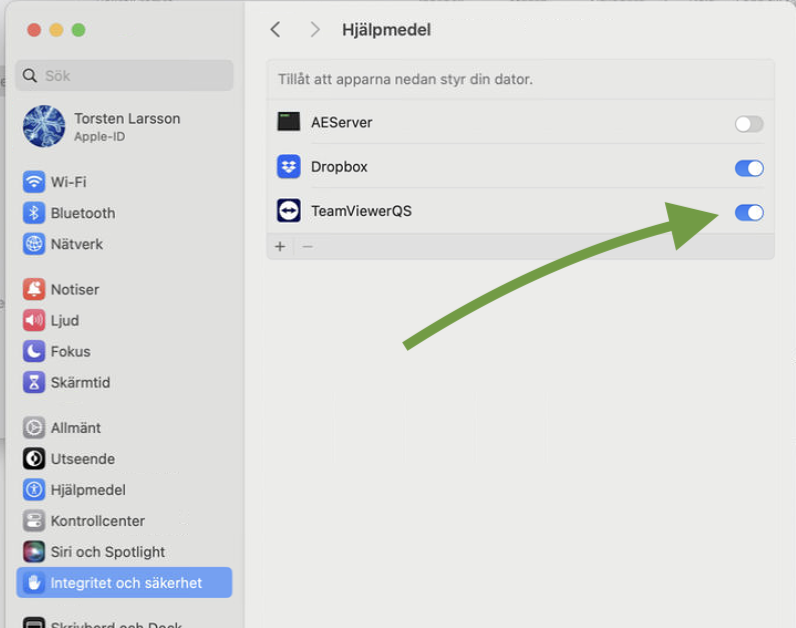Click the green zoom window button

pos(79,30)
